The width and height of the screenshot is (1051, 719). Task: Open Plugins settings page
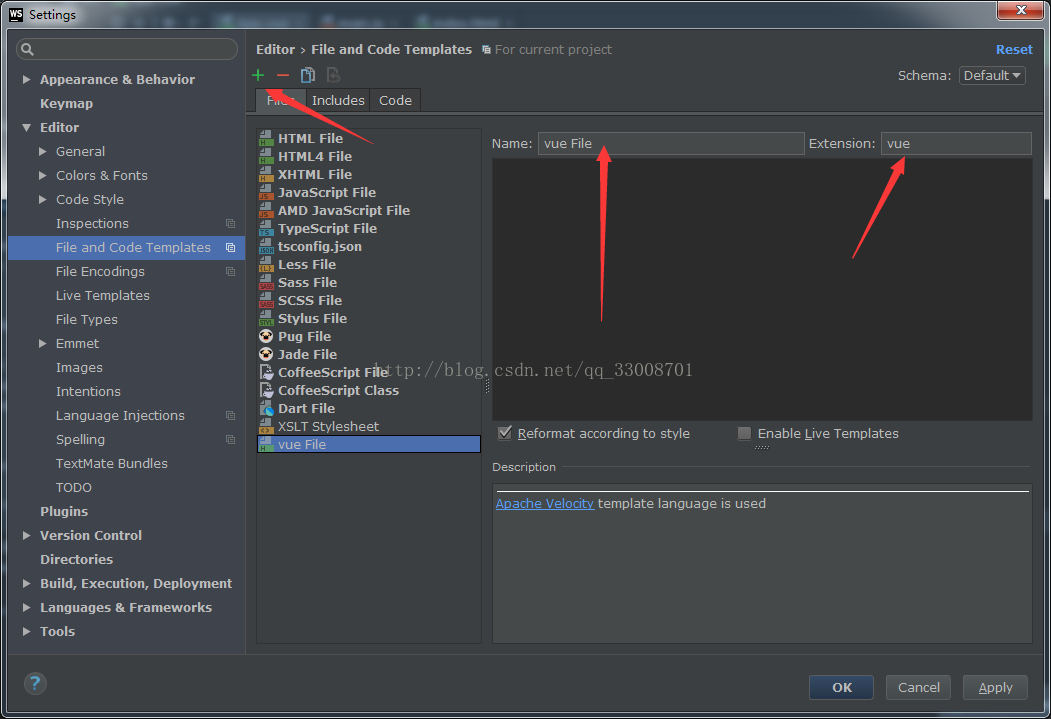pyautogui.click(x=64, y=511)
